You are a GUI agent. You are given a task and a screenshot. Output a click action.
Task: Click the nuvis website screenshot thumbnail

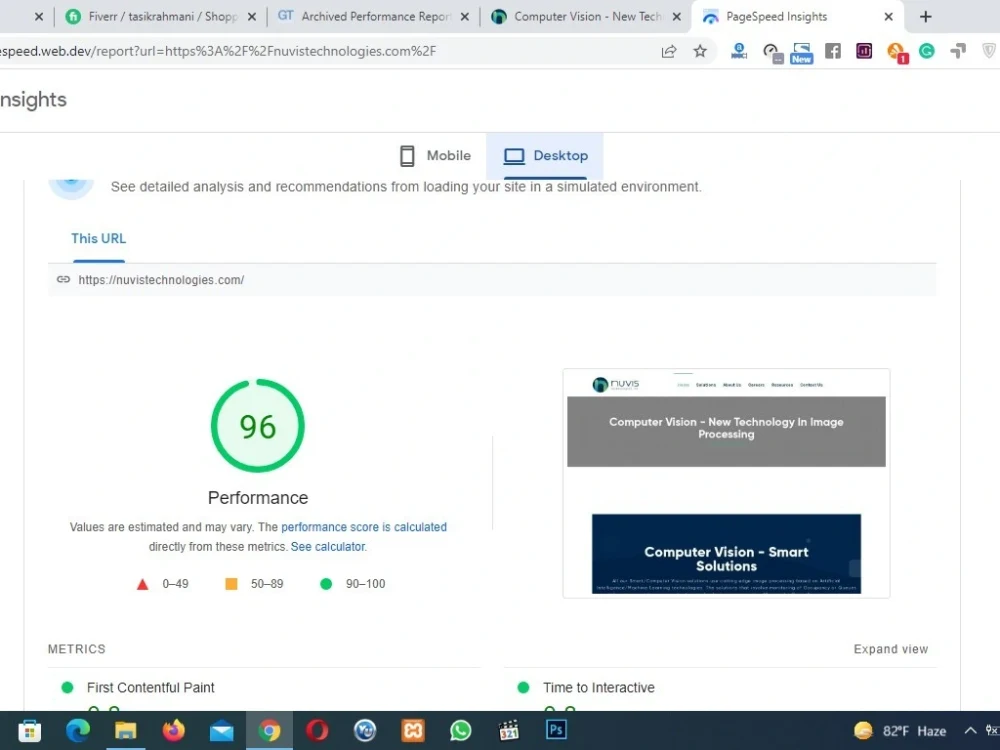[726, 483]
